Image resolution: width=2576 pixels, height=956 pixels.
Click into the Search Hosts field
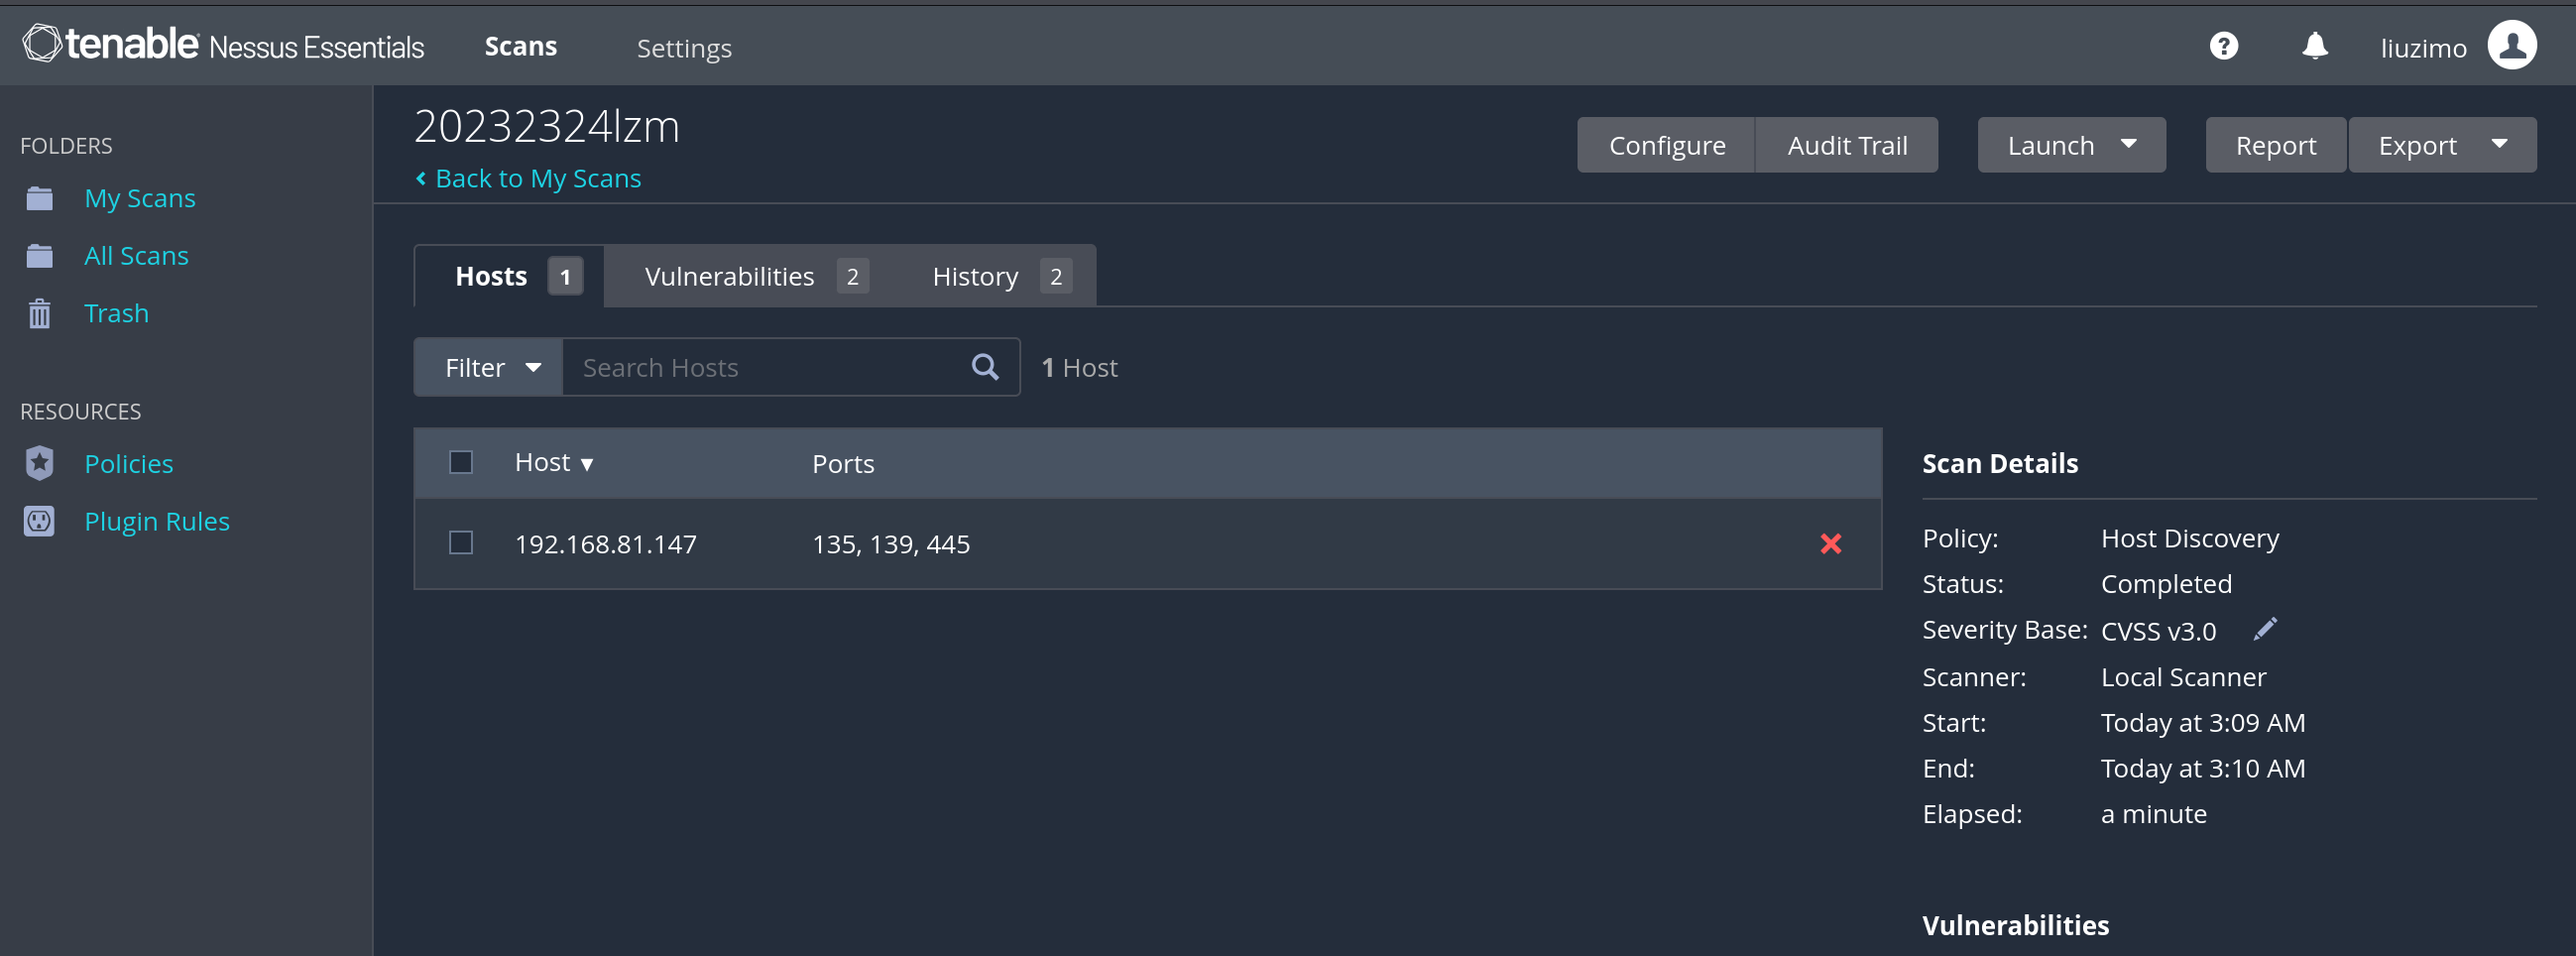[x=765, y=368]
